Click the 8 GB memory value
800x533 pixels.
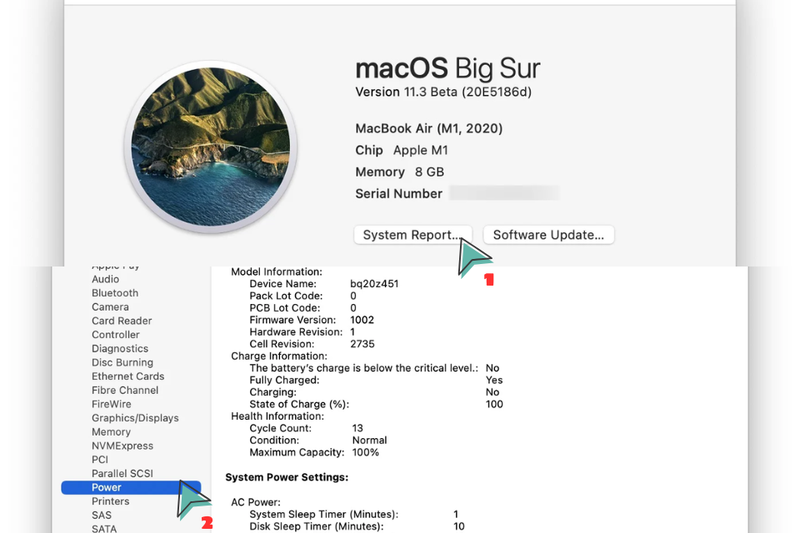point(429,172)
